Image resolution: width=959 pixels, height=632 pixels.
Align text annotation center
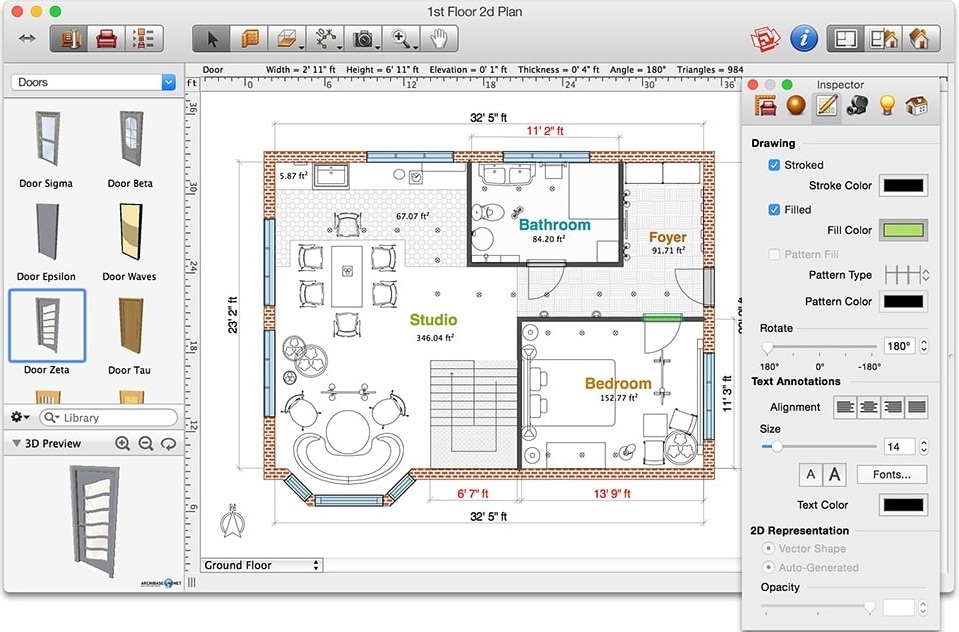tap(868, 407)
